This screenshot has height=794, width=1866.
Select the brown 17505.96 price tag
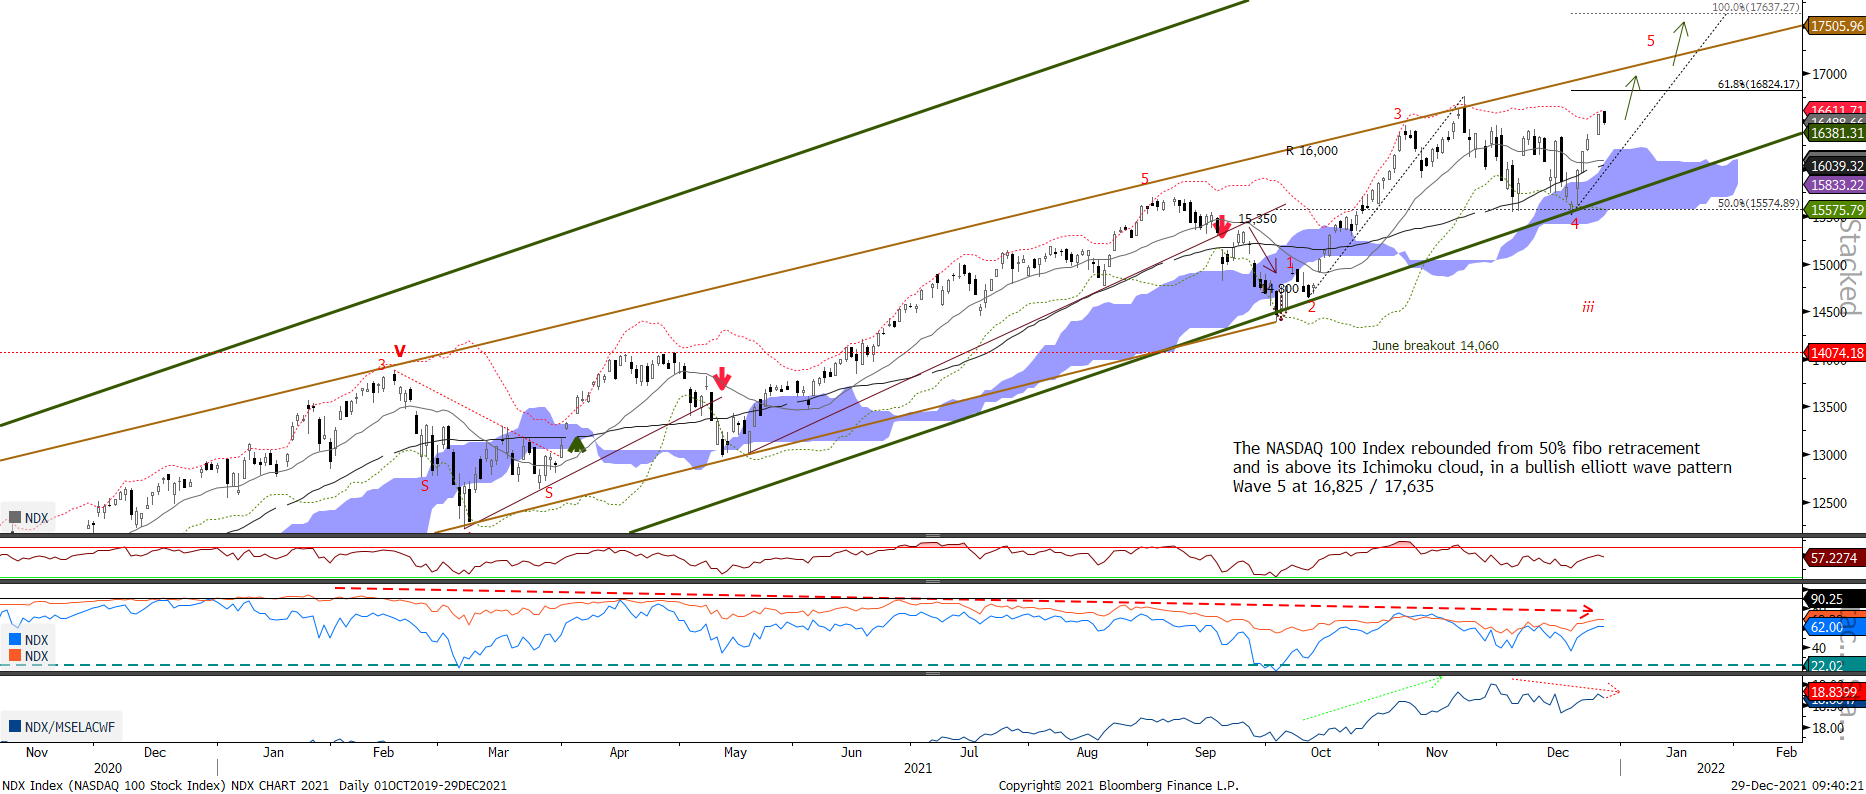point(1836,26)
